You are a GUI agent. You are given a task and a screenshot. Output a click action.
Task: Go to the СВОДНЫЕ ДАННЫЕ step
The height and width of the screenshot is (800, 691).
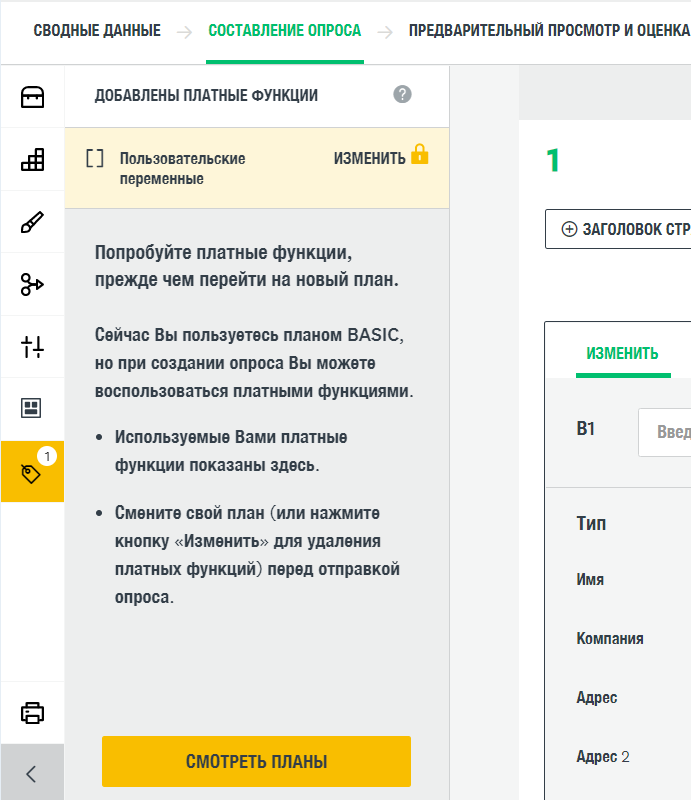[x=97, y=30]
